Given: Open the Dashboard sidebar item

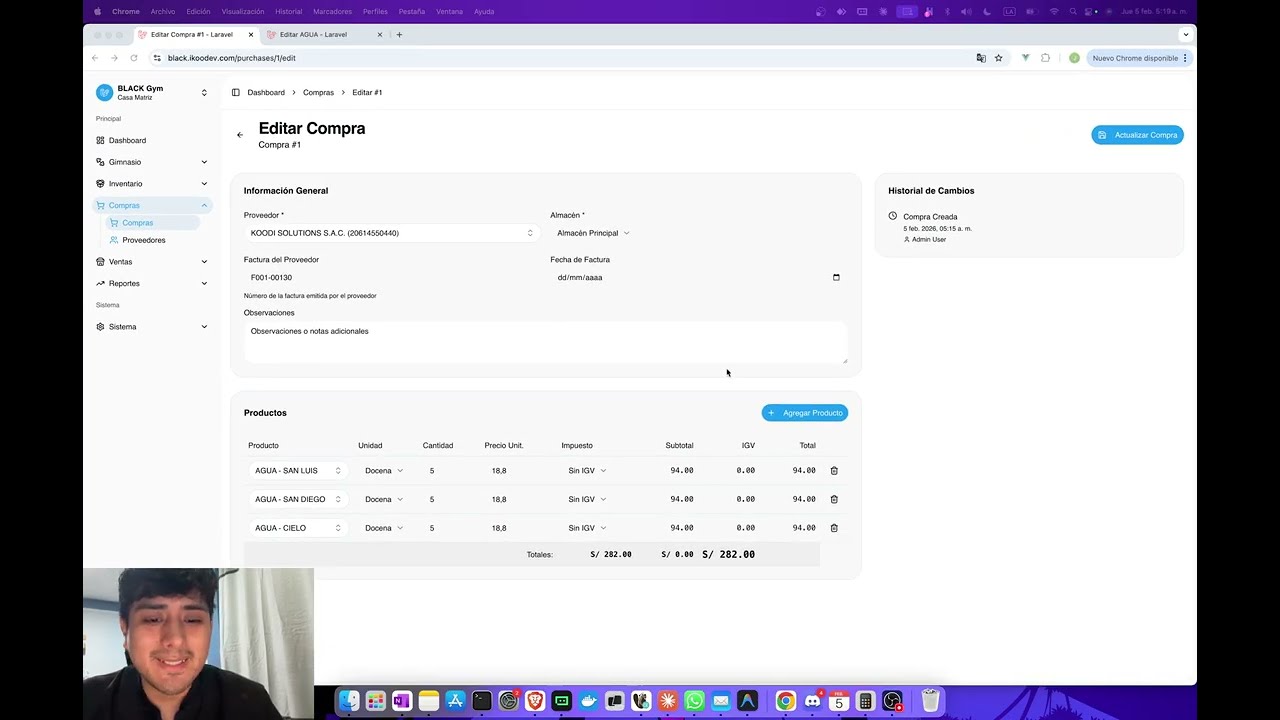Looking at the screenshot, I should coord(152,140).
